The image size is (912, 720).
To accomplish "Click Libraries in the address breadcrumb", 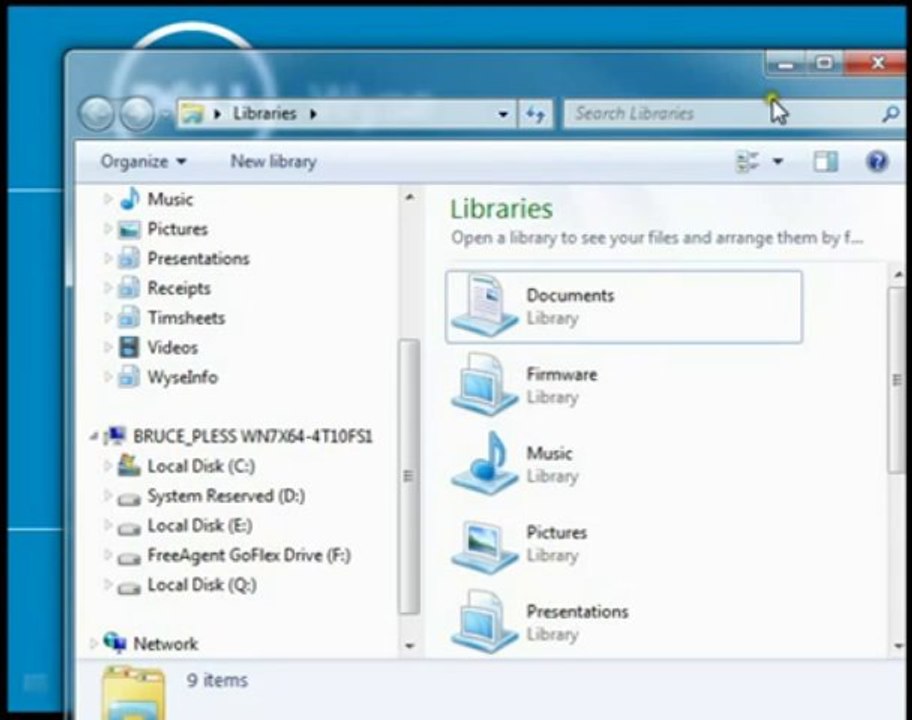I will 265,113.
